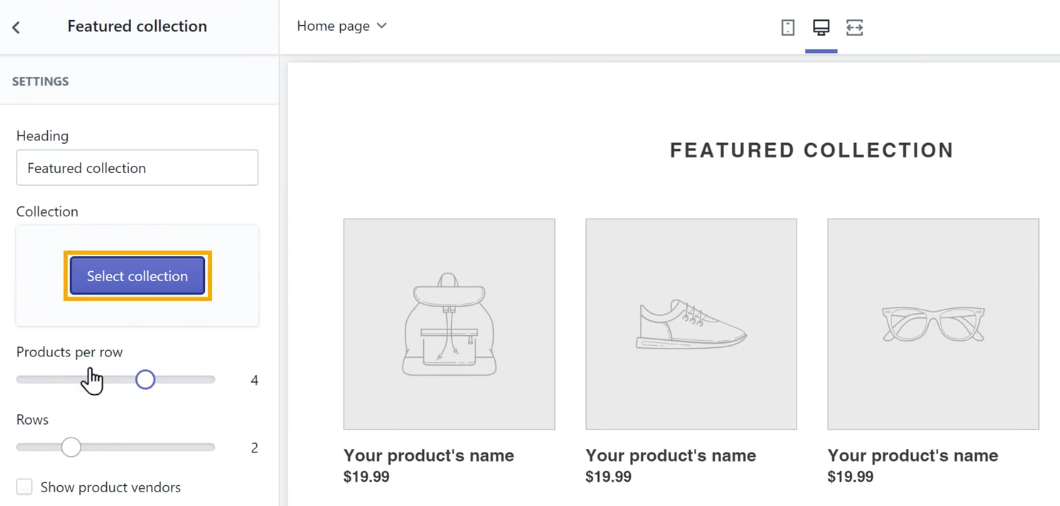Click the Rows slider handle
The width and height of the screenshot is (1060, 506).
pyautogui.click(x=71, y=447)
